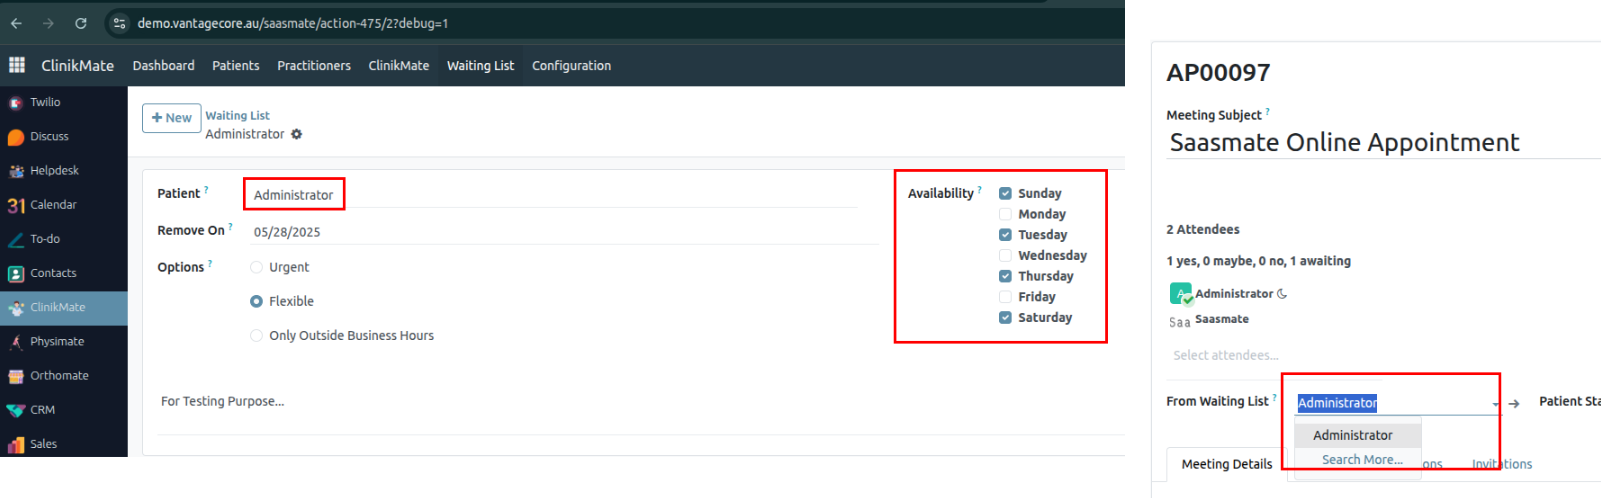Open the Configuration menu

point(571,66)
